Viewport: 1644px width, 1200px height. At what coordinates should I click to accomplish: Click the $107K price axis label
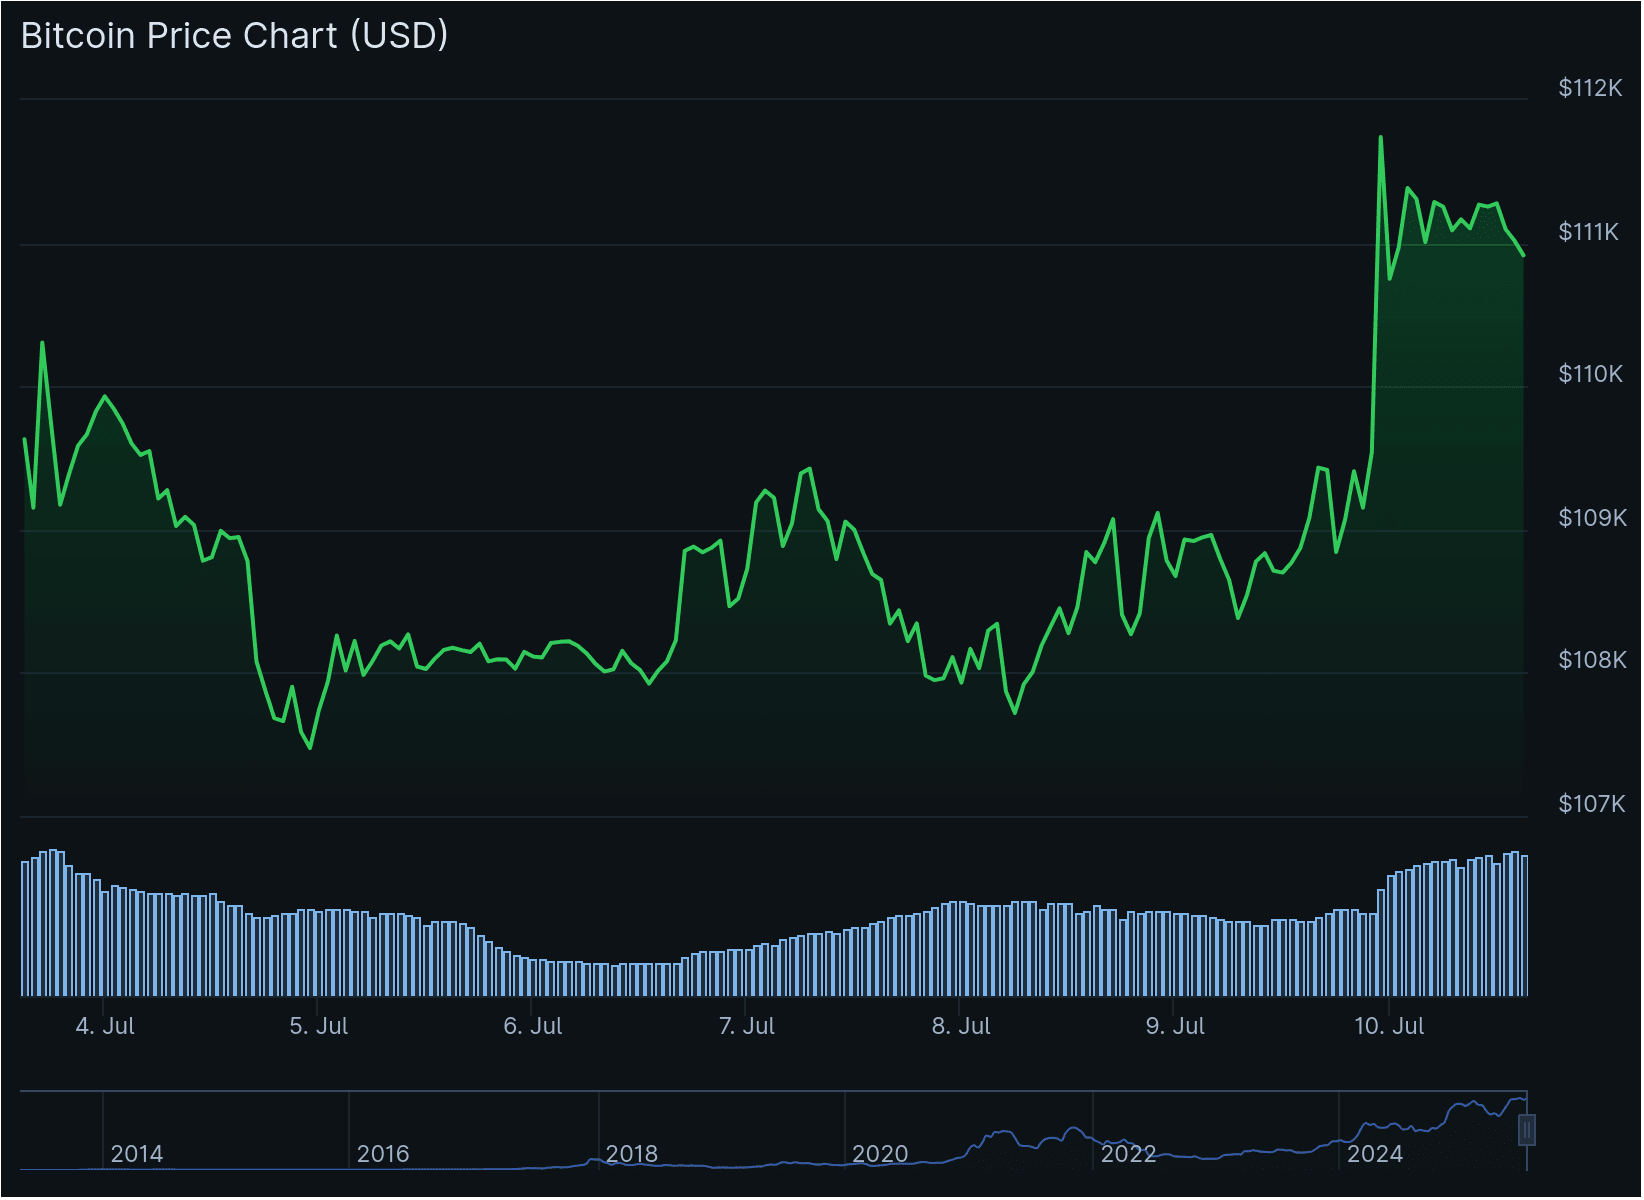click(1592, 804)
